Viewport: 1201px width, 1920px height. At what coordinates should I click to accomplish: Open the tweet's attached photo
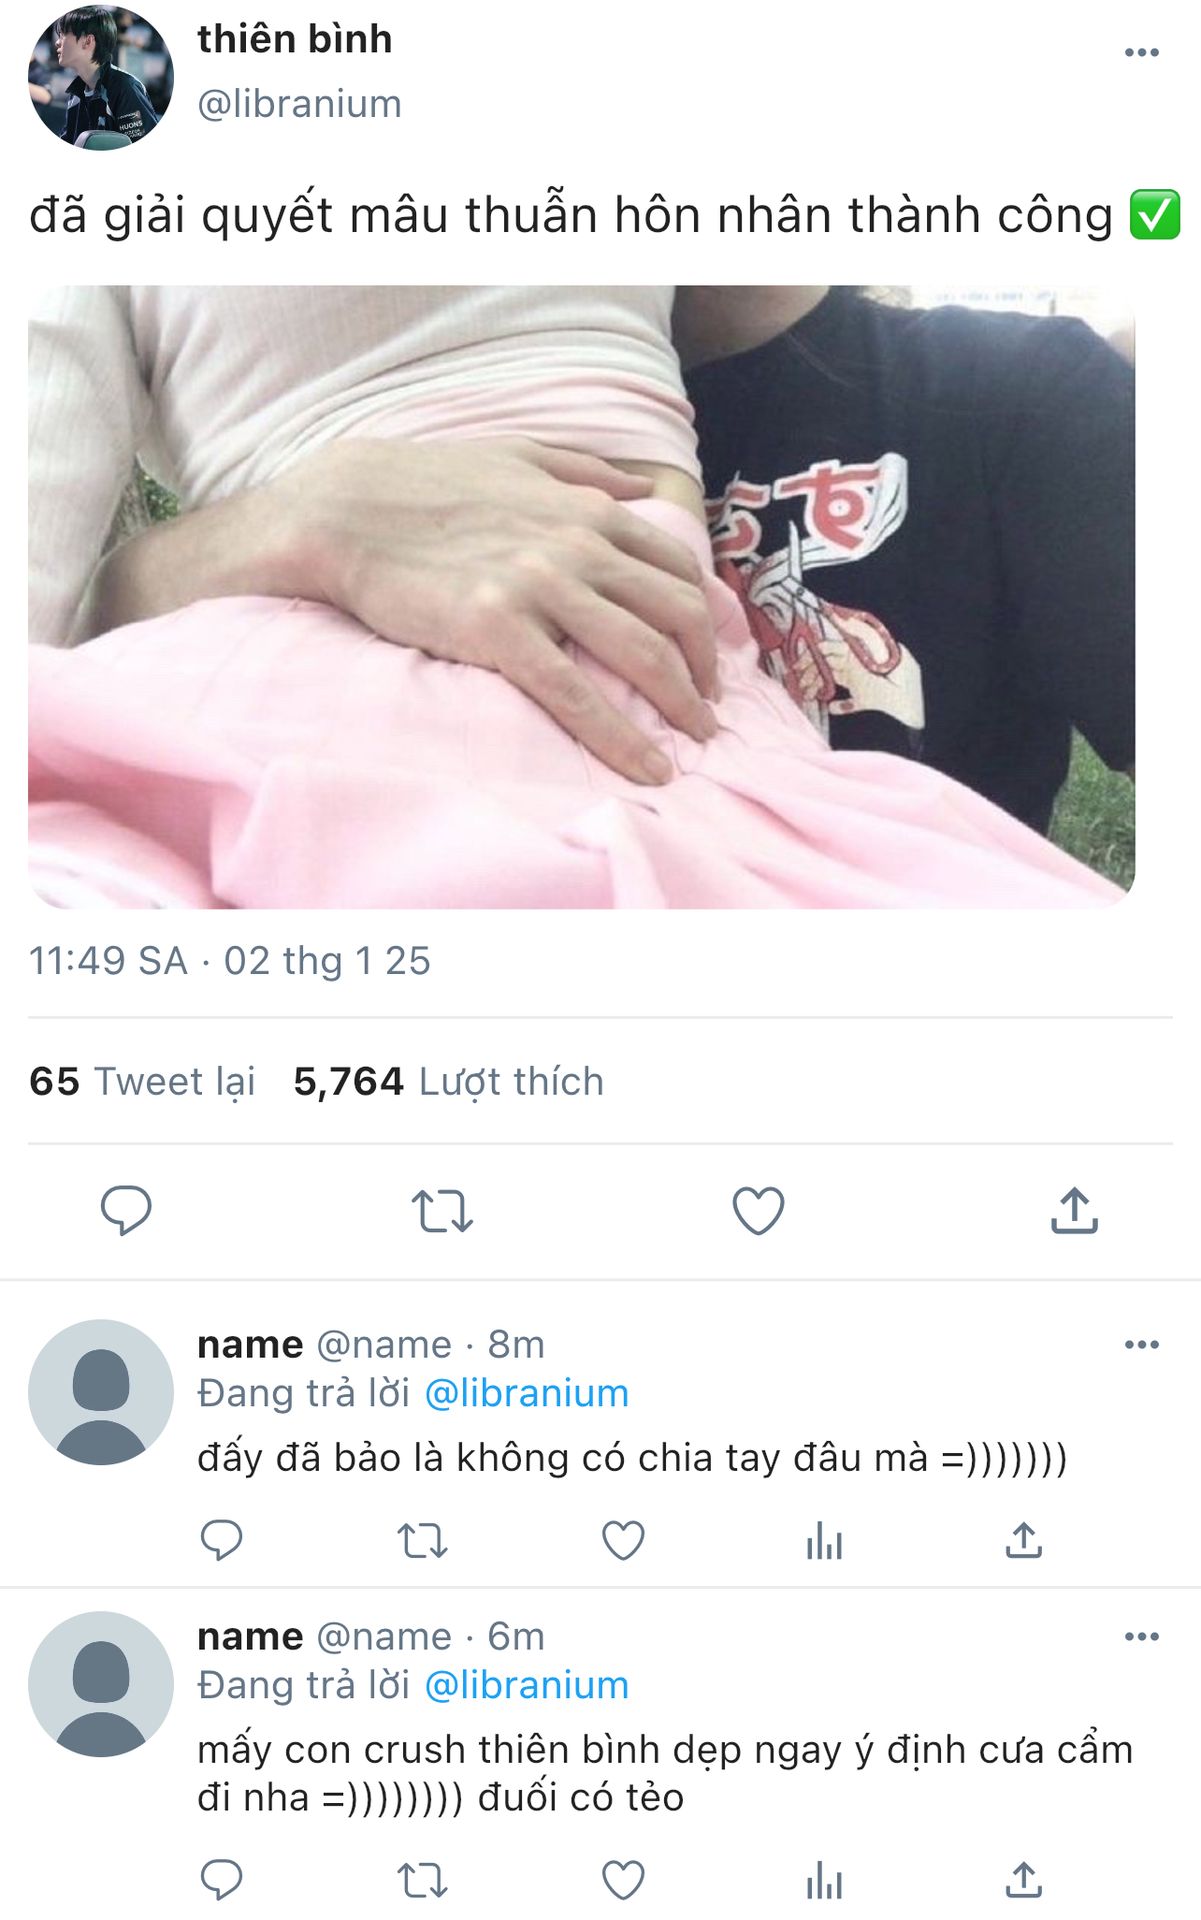[581, 597]
